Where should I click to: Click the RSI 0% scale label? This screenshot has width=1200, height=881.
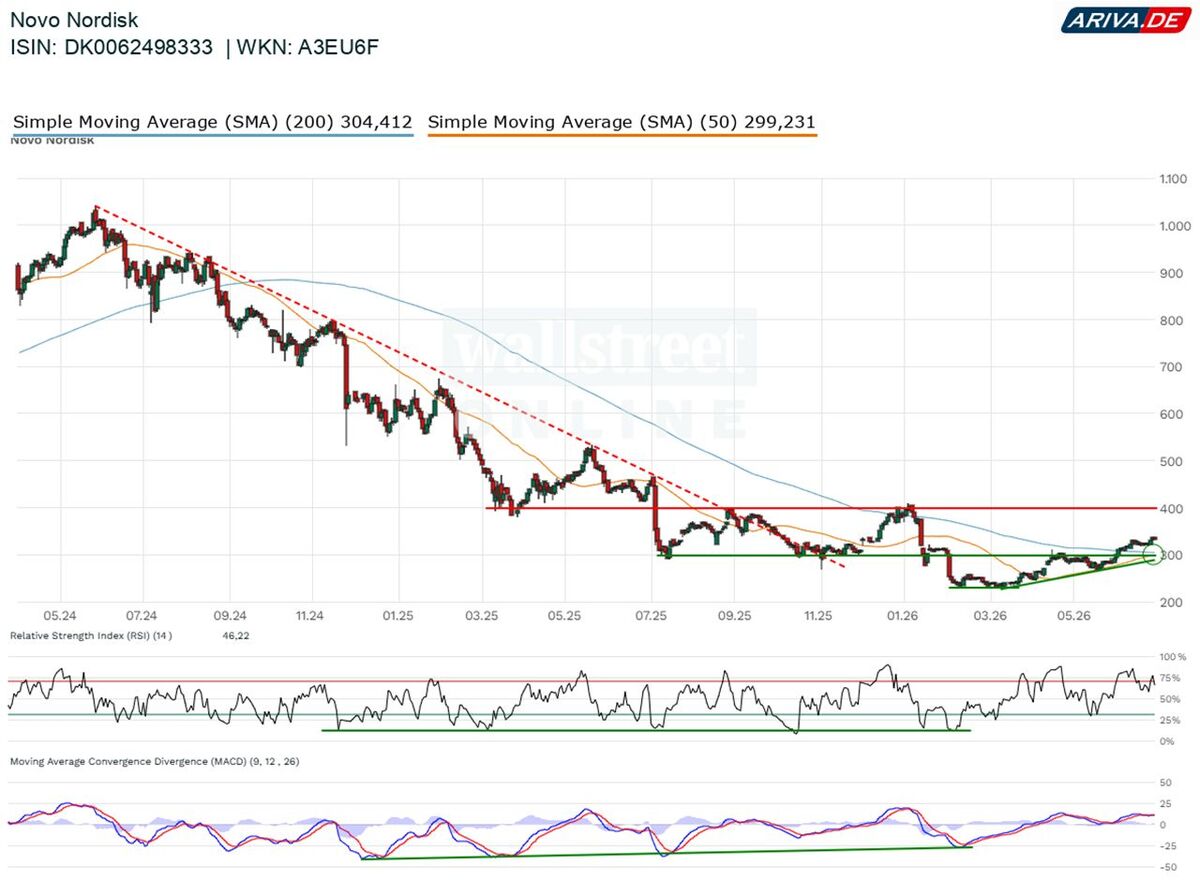pos(1166,741)
